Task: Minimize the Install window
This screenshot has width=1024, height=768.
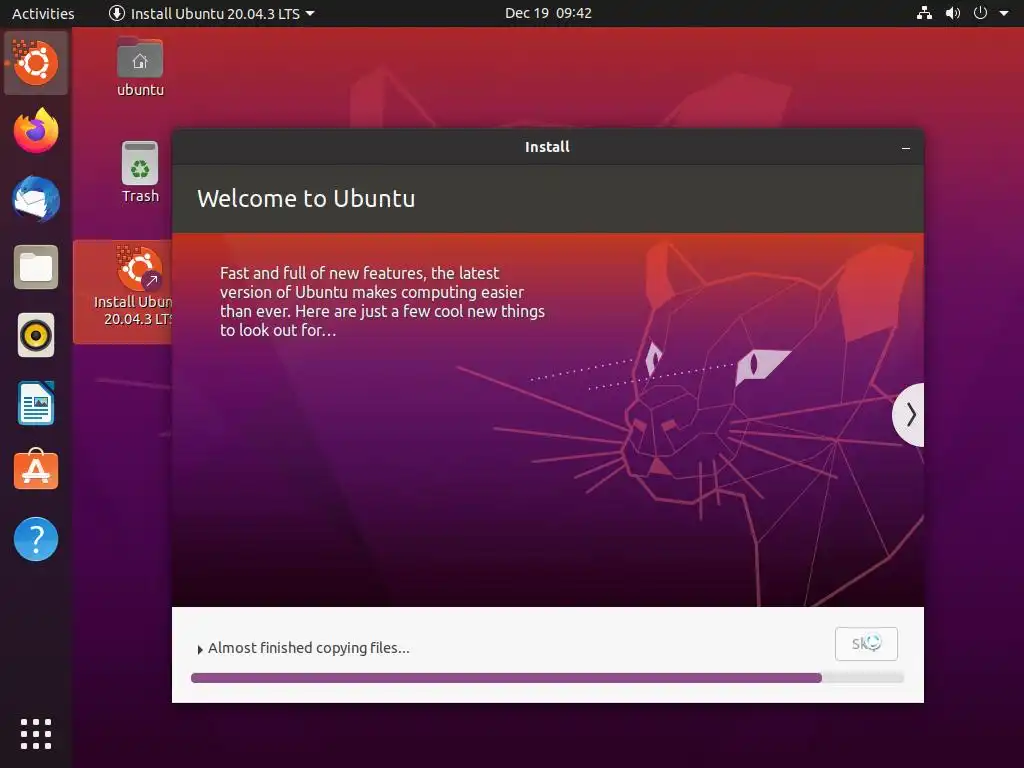Action: (x=906, y=148)
